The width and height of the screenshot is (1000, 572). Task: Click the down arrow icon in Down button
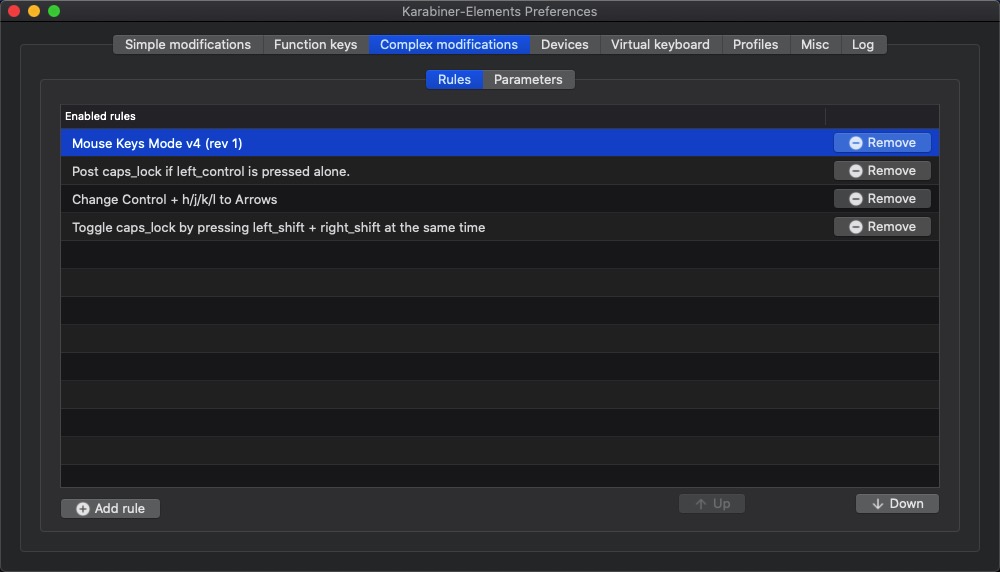pos(878,504)
